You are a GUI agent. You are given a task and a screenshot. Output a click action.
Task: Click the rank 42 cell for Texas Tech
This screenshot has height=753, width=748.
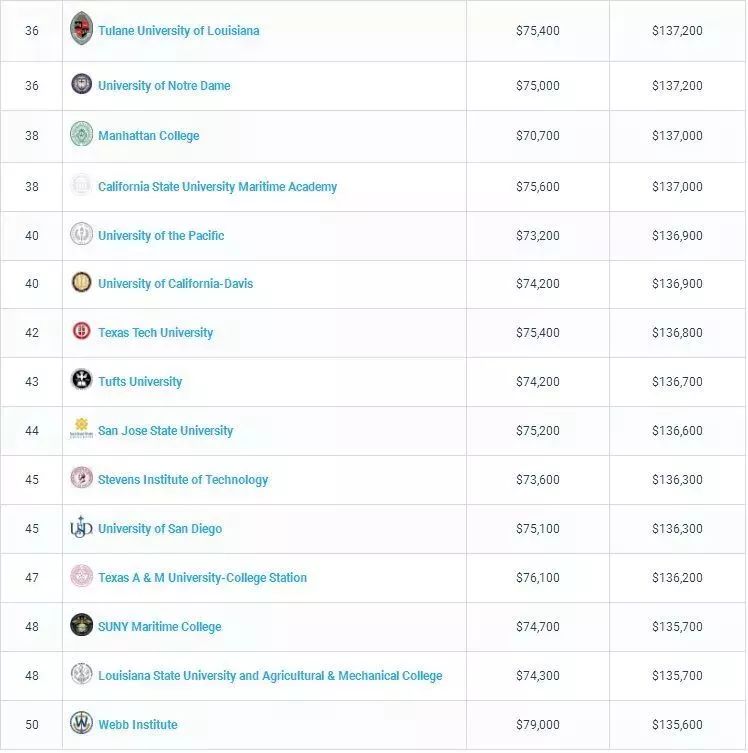pos(32,333)
